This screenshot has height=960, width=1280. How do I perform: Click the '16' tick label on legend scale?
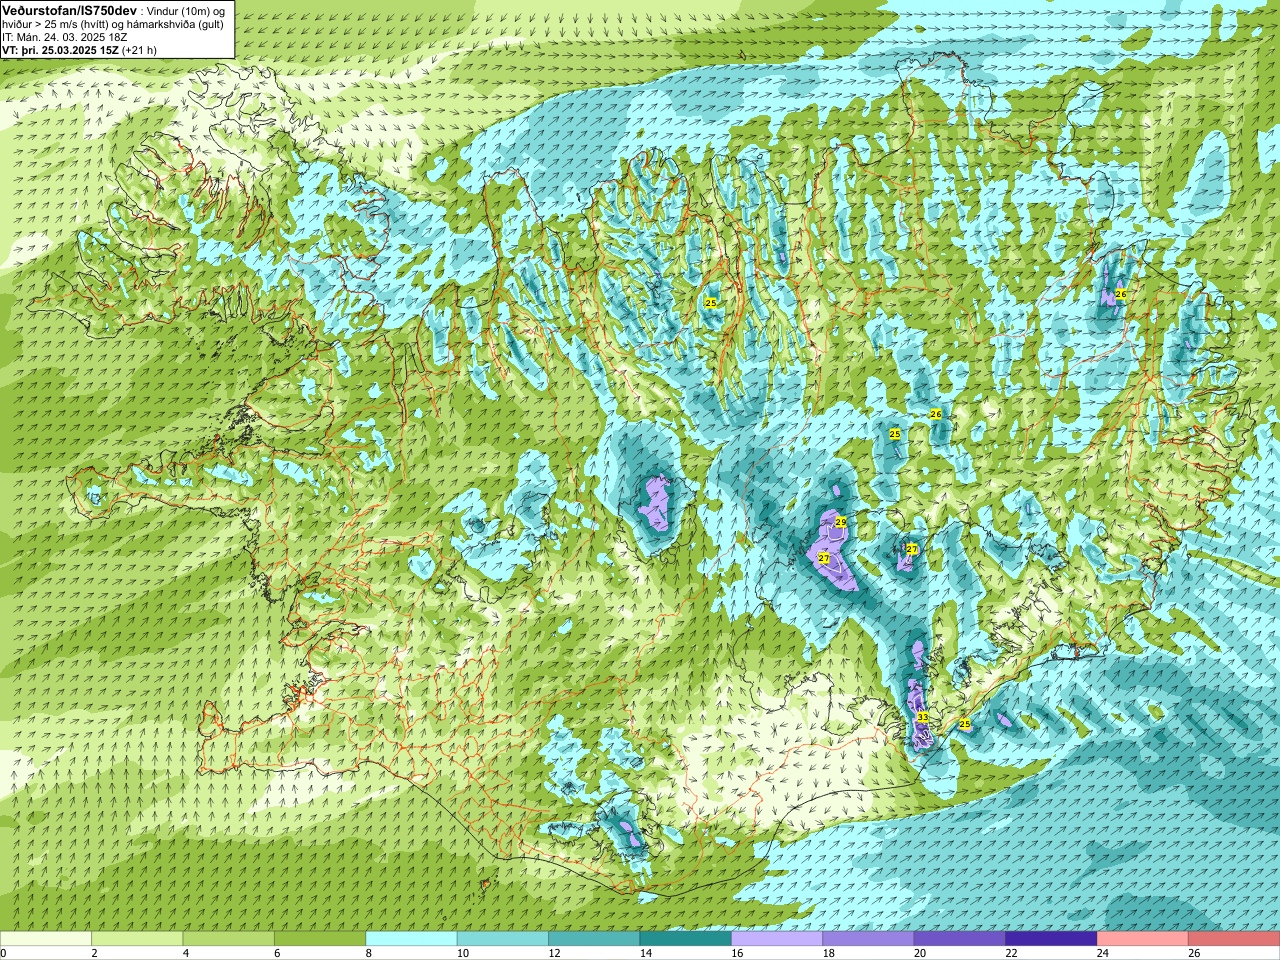[x=736, y=954]
